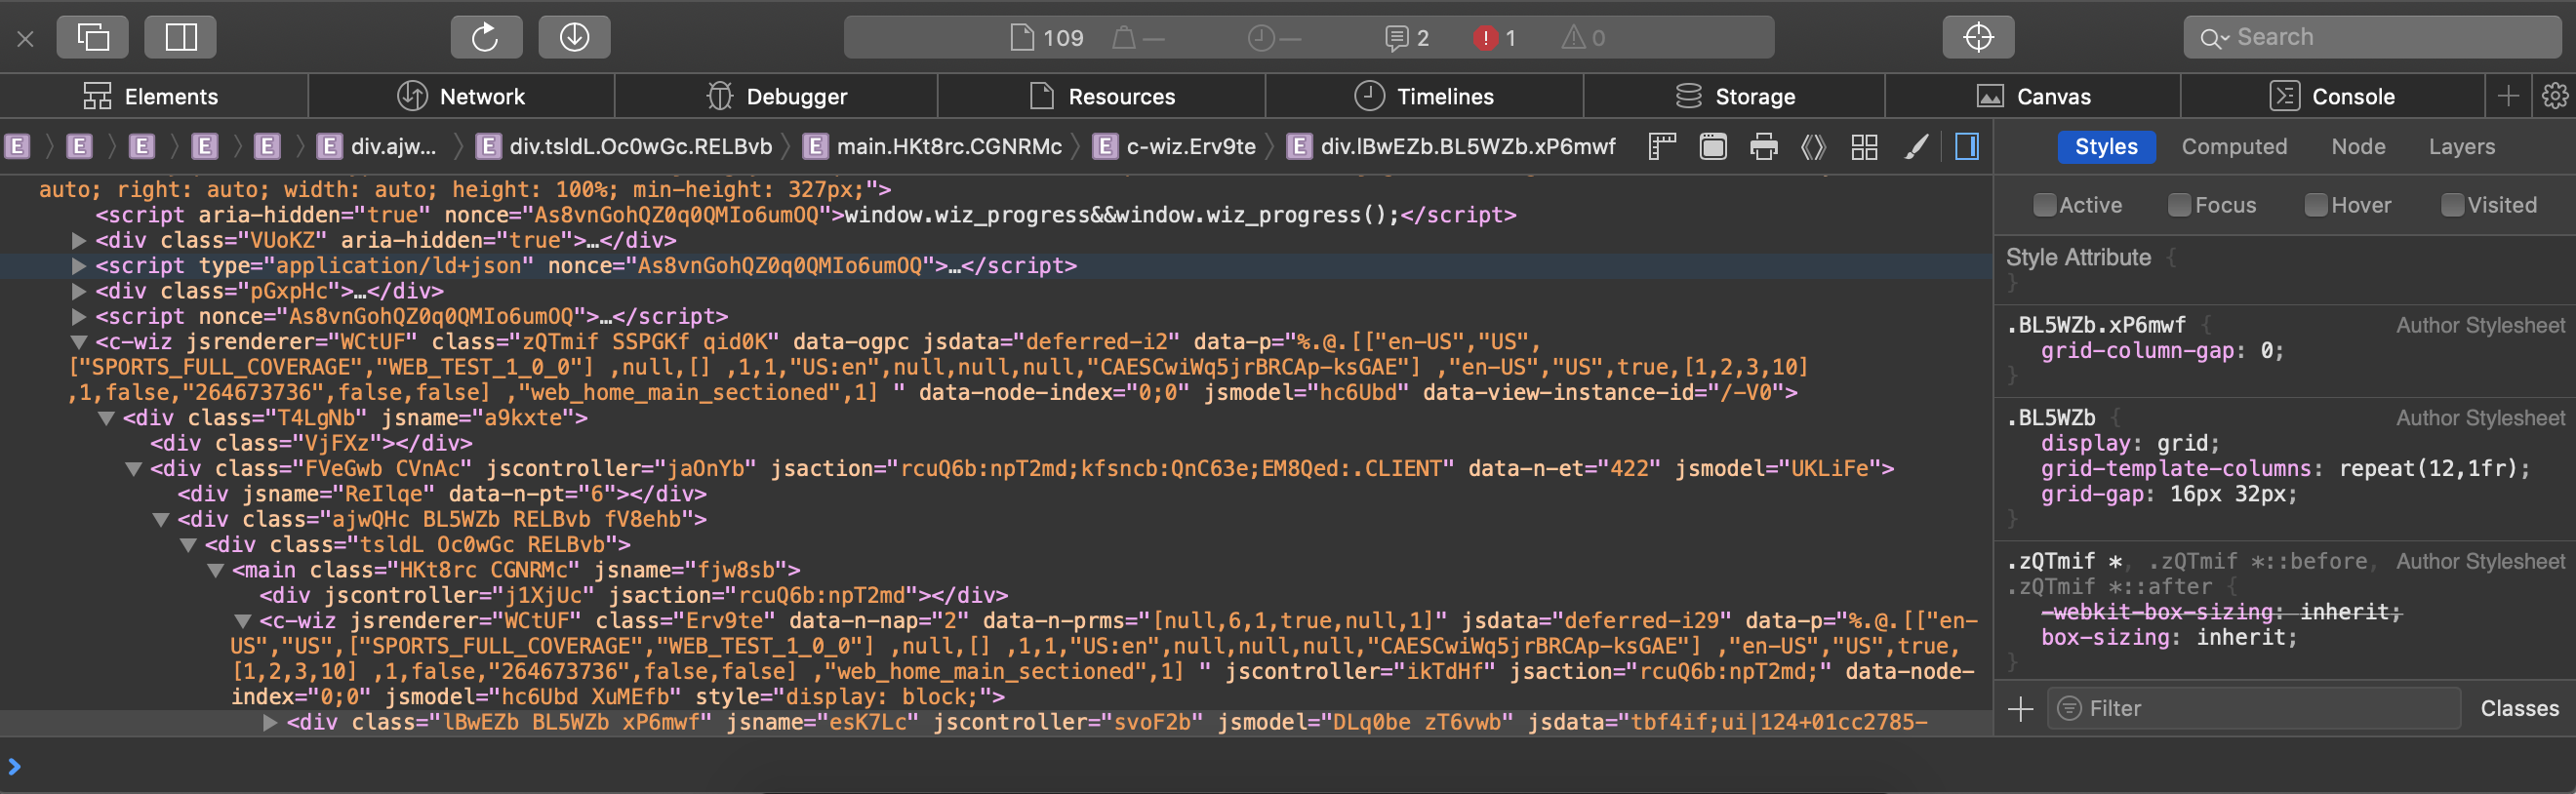The width and height of the screenshot is (2576, 794).
Task: Toggle the layout grid overlay icon
Action: click(1864, 147)
